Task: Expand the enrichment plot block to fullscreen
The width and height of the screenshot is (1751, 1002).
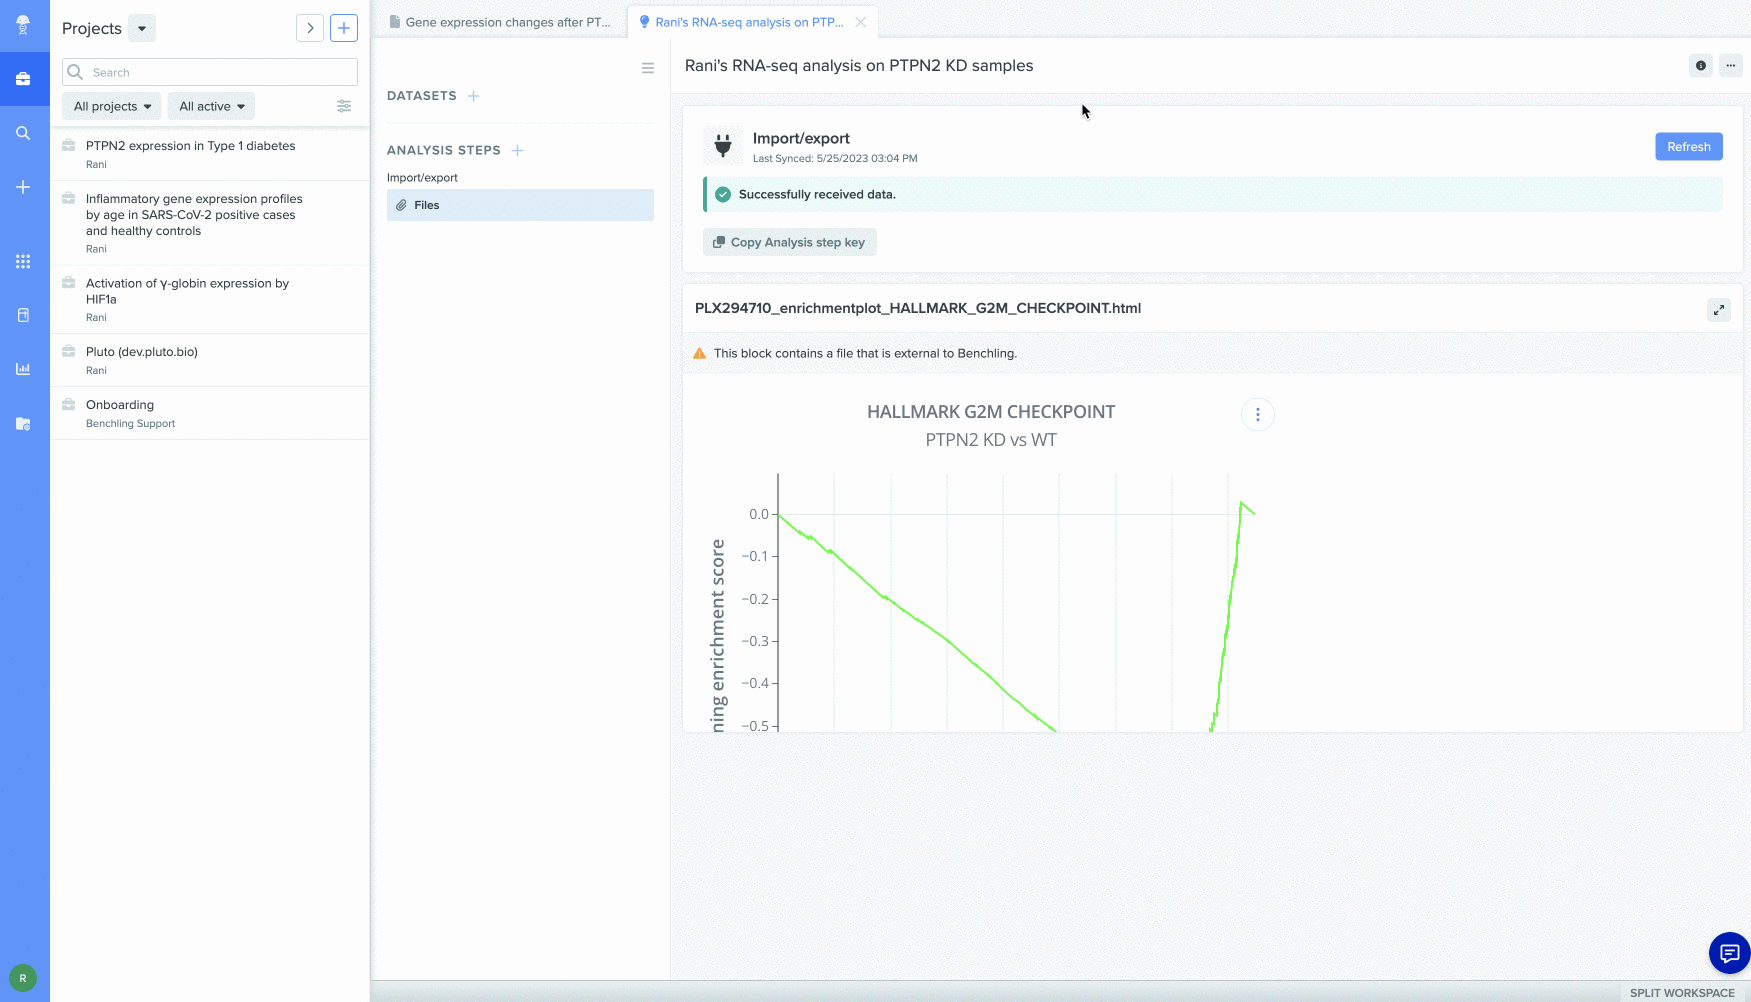Action: (x=1718, y=310)
